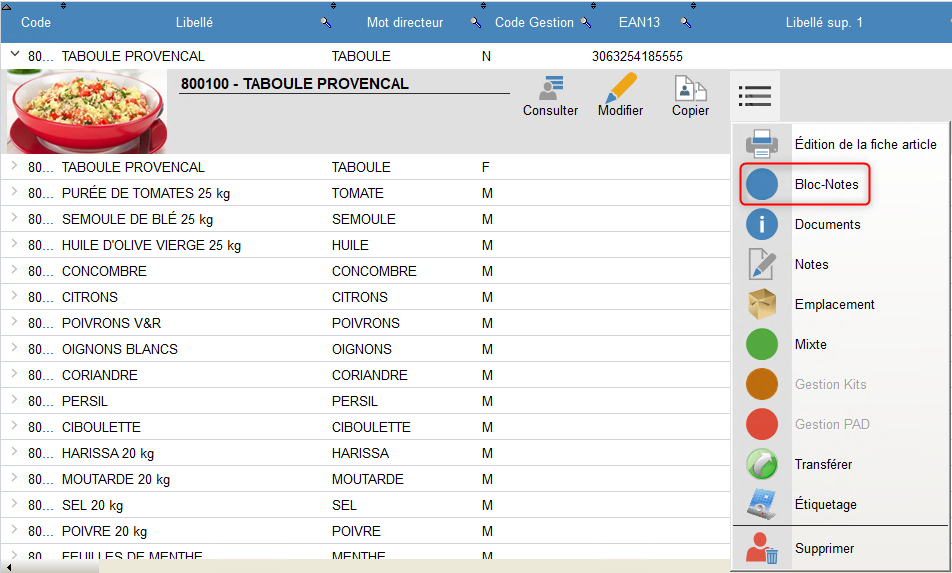Viewport: 952px width, 573px height.
Task: Click the Consulter icon
Action: [549, 90]
